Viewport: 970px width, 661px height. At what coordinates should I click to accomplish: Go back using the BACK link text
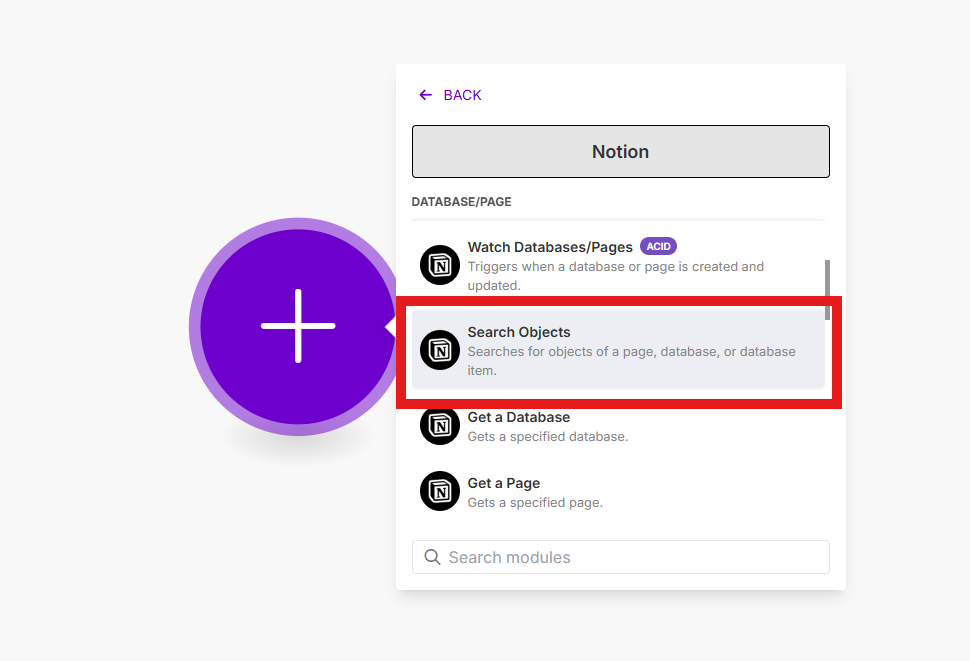462,95
